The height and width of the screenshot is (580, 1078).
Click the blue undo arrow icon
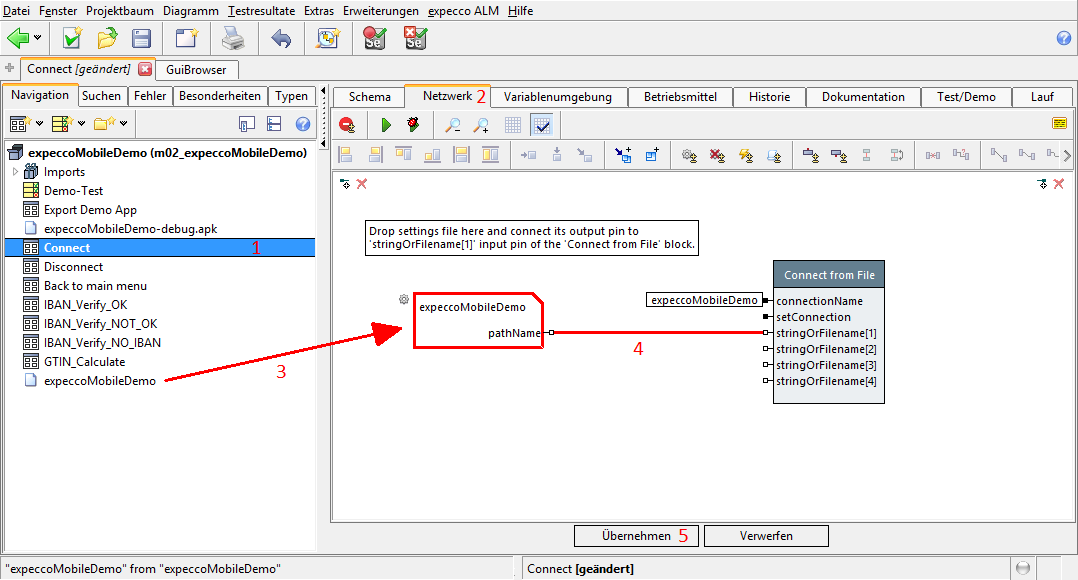281,39
